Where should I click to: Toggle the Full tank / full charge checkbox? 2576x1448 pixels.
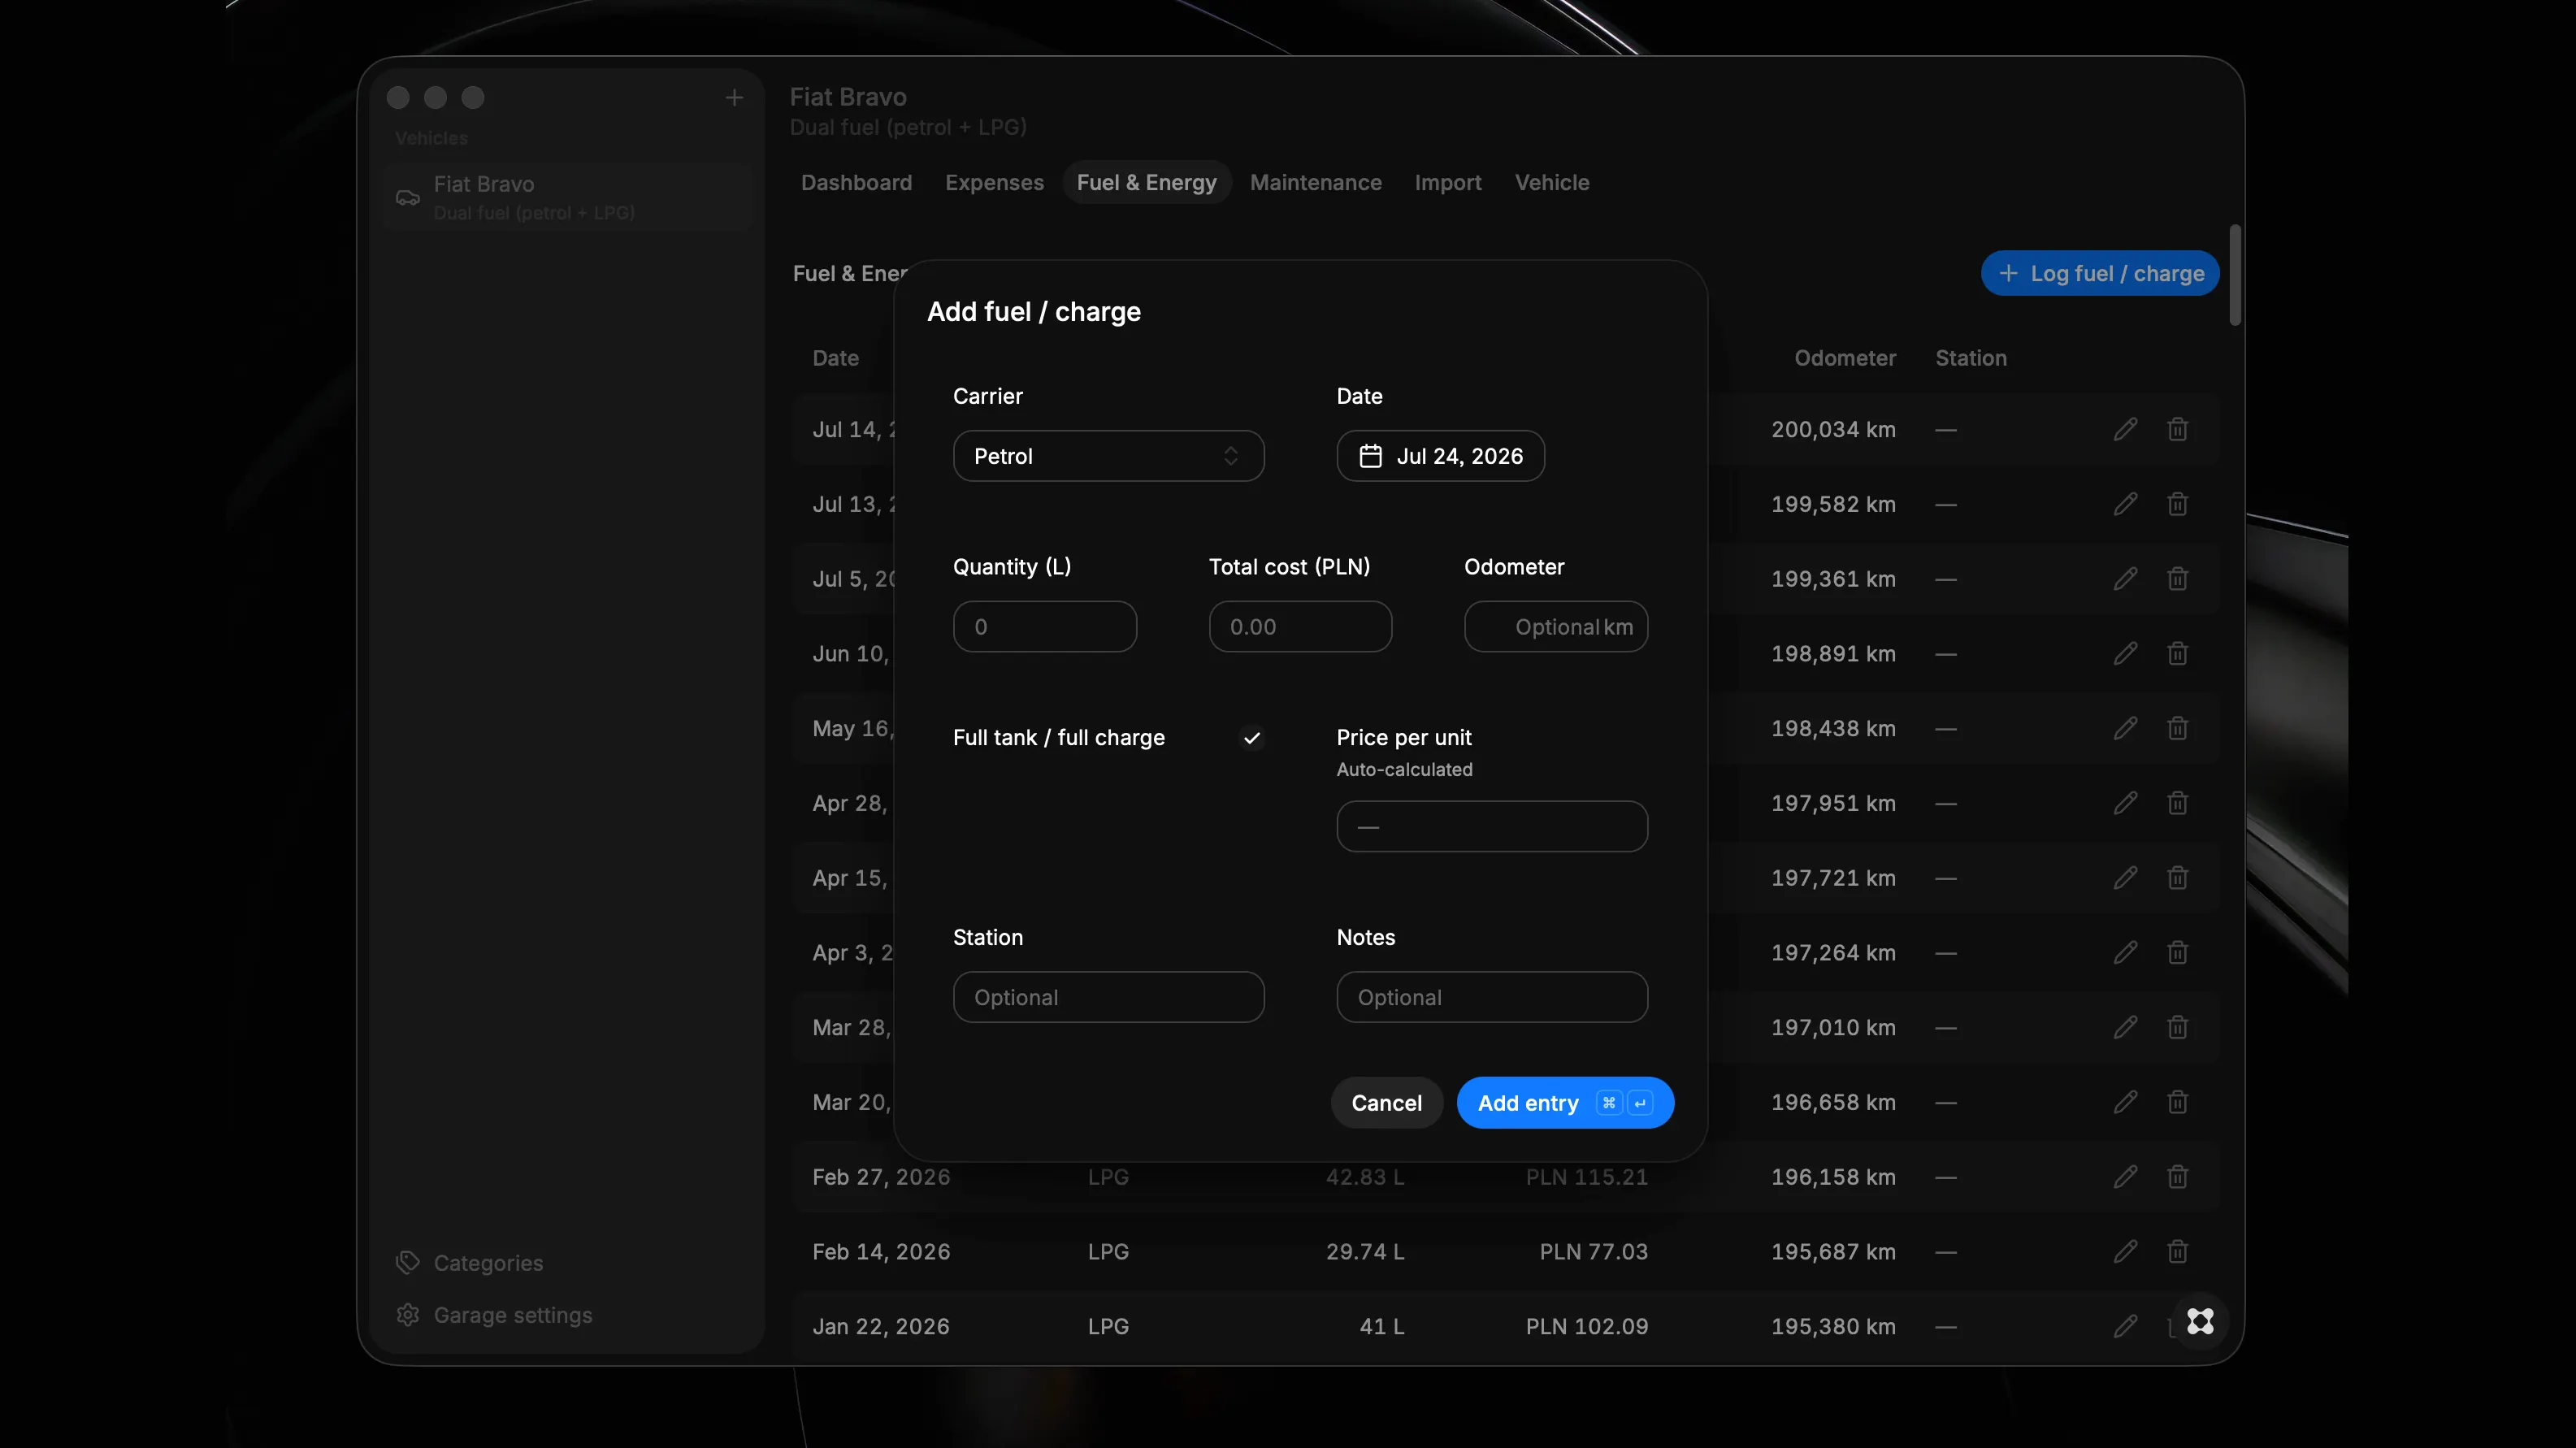[x=1251, y=738]
